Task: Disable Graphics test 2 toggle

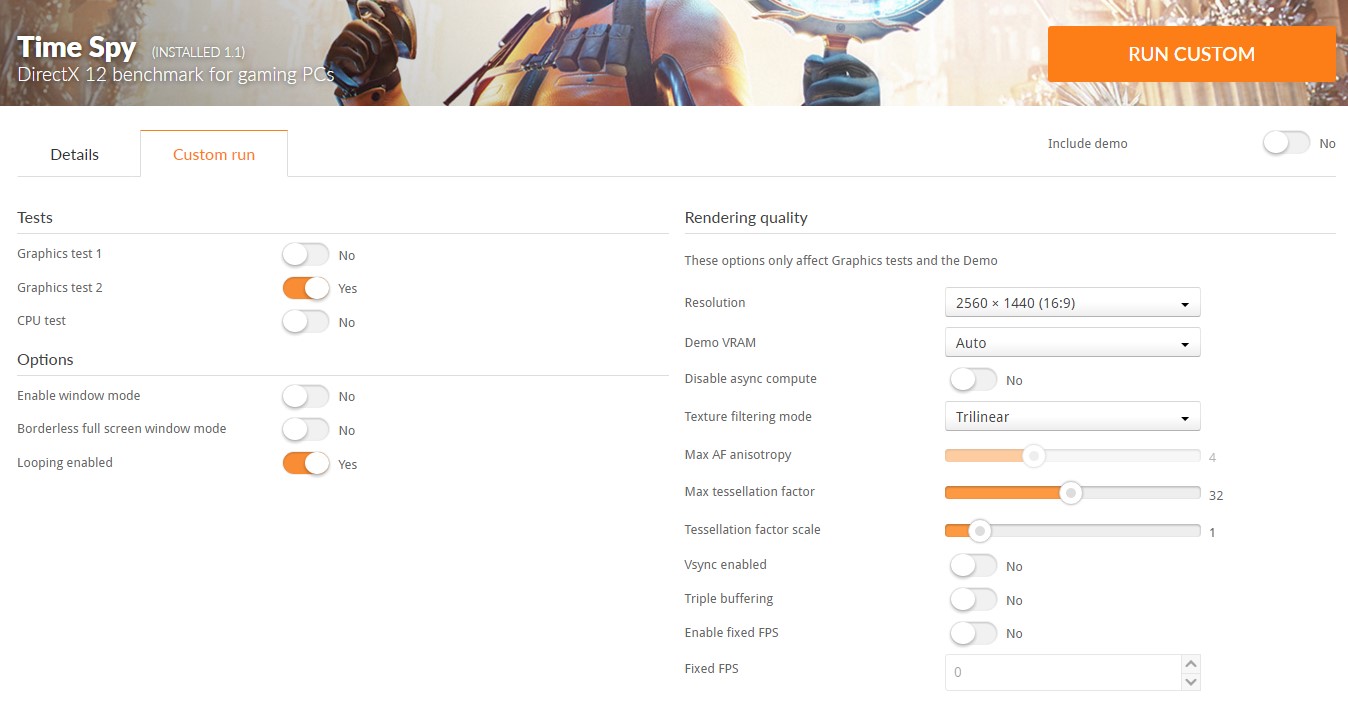Action: [305, 288]
